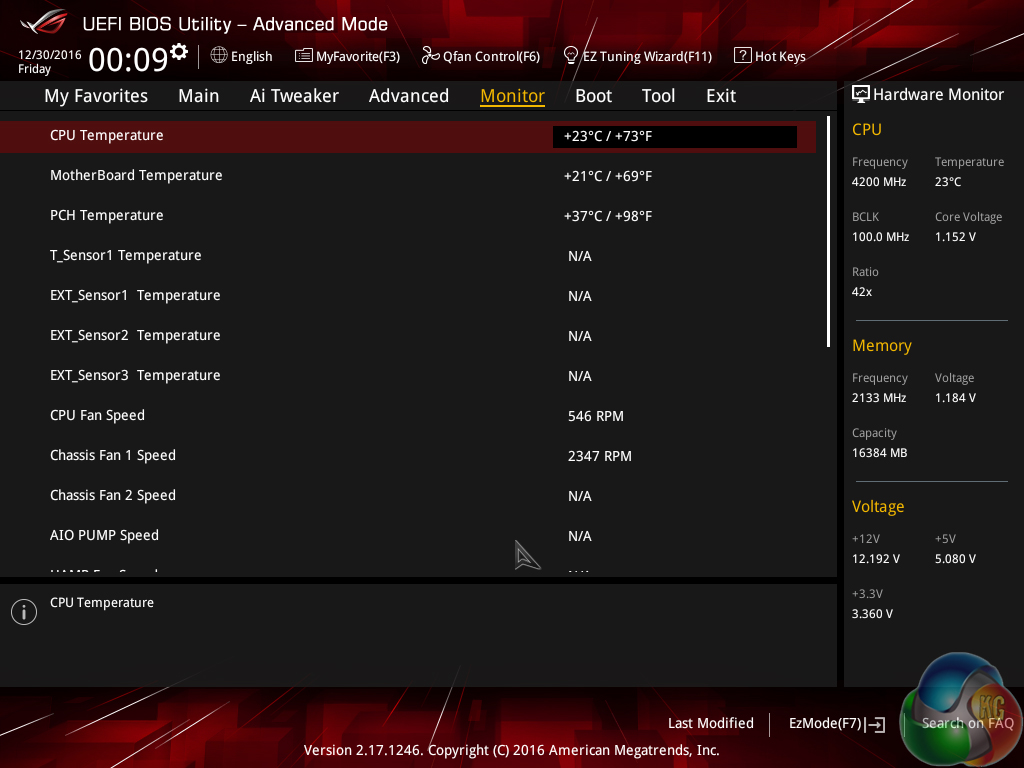
Task: Open clock settings gear icon
Action: coord(179,51)
